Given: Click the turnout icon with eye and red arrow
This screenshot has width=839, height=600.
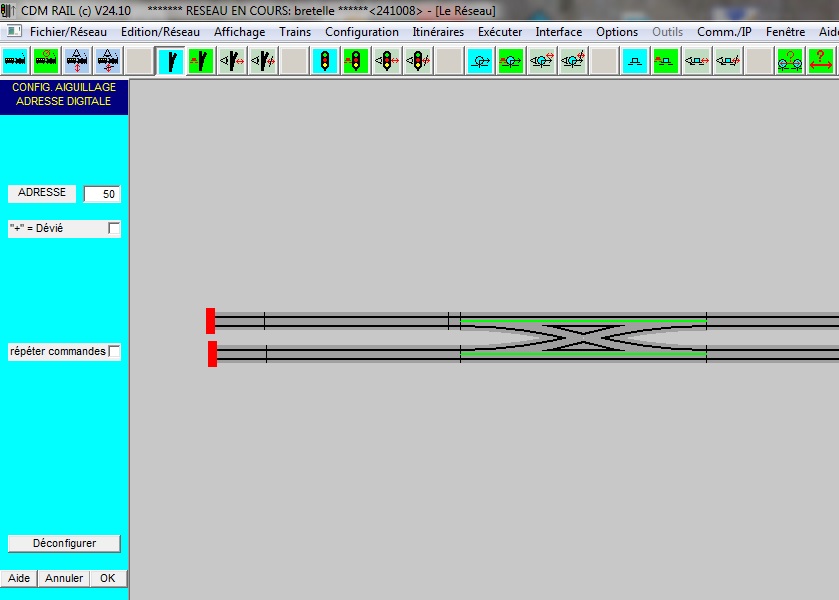Looking at the screenshot, I should 232,60.
